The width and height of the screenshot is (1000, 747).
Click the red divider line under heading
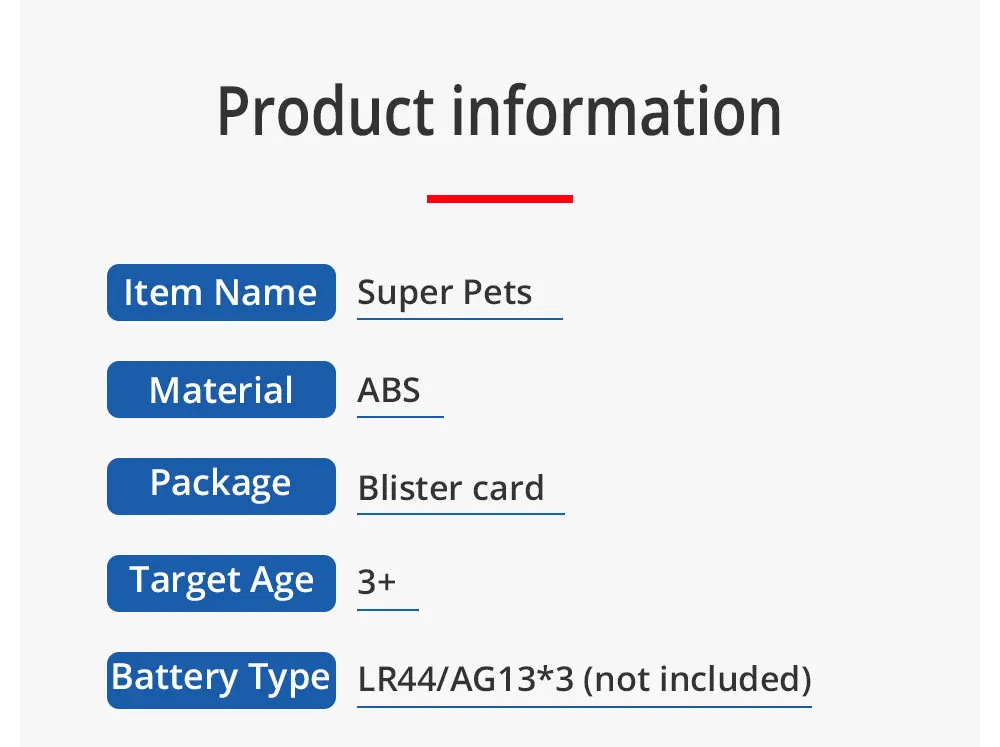(499, 199)
